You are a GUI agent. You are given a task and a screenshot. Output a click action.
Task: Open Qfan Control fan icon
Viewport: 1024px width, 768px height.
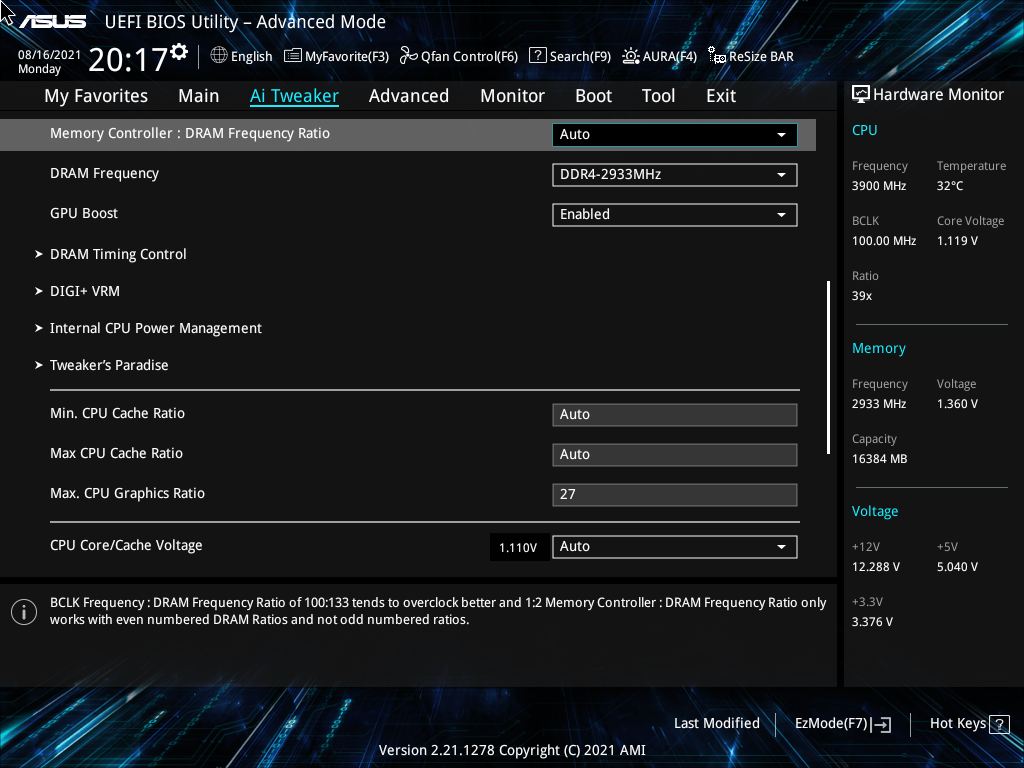(x=409, y=56)
